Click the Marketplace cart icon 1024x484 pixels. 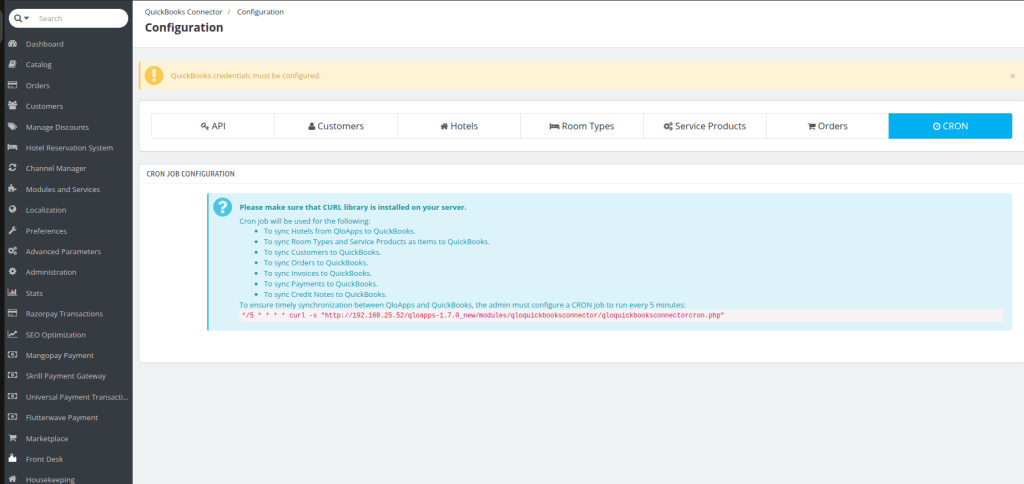tap(12, 438)
